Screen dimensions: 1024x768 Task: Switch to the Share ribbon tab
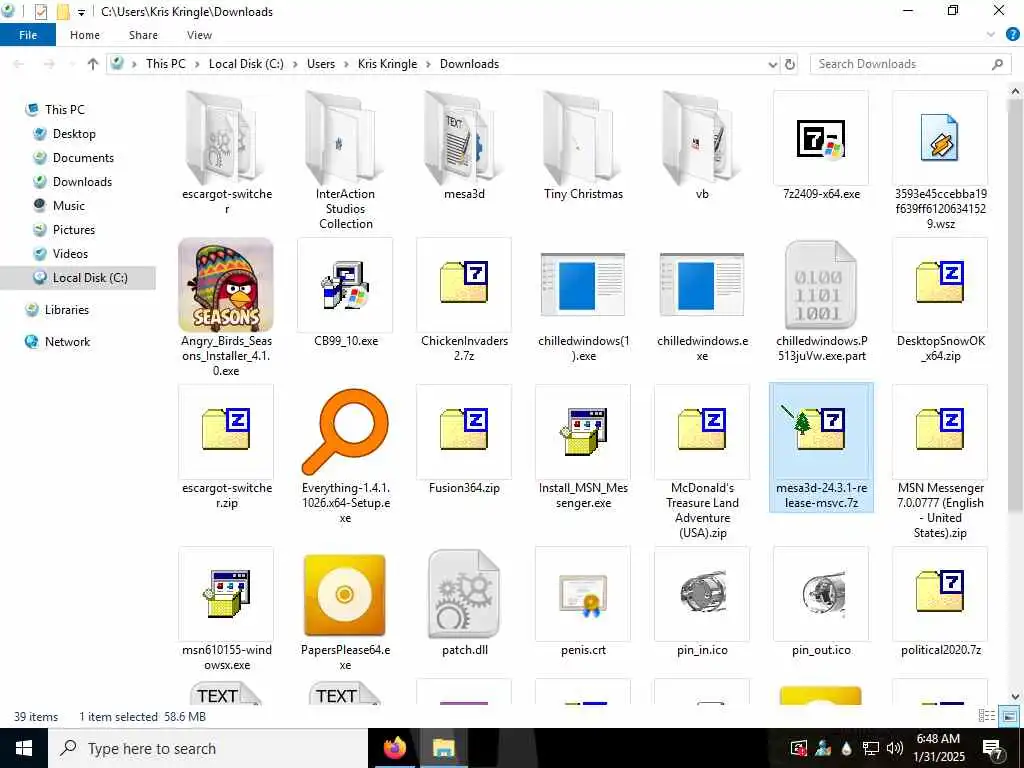pyautogui.click(x=143, y=35)
